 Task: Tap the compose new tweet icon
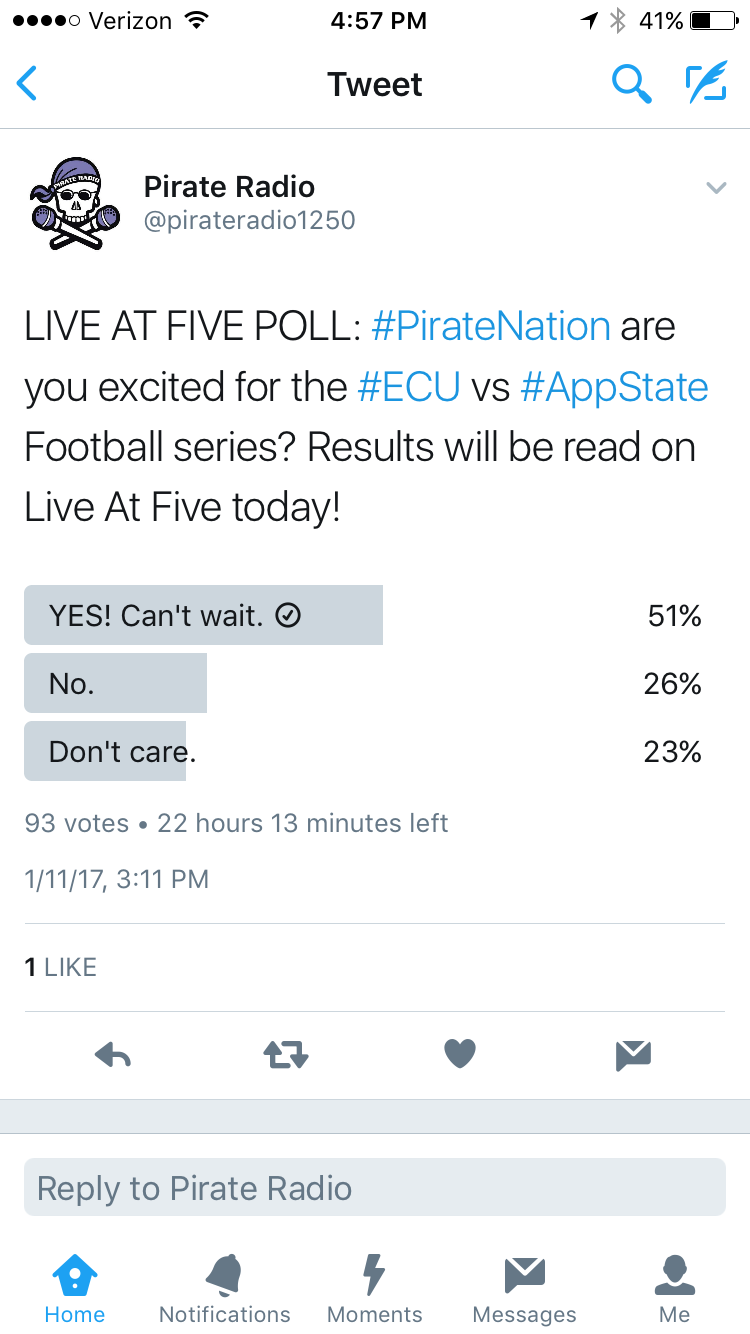(705, 84)
